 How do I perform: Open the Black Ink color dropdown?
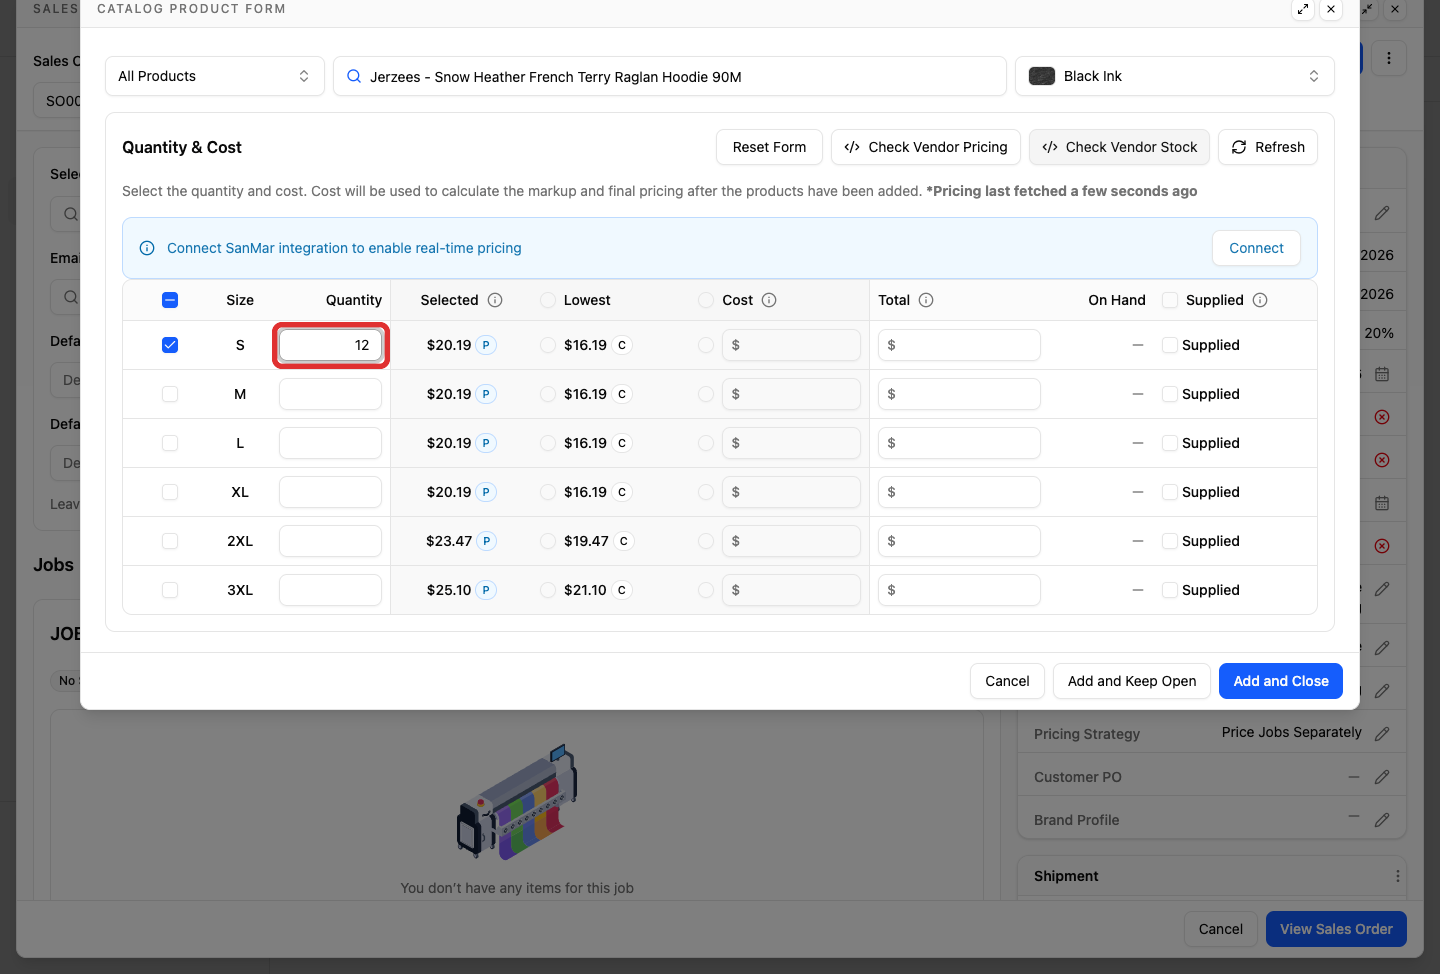pos(1175,76)
